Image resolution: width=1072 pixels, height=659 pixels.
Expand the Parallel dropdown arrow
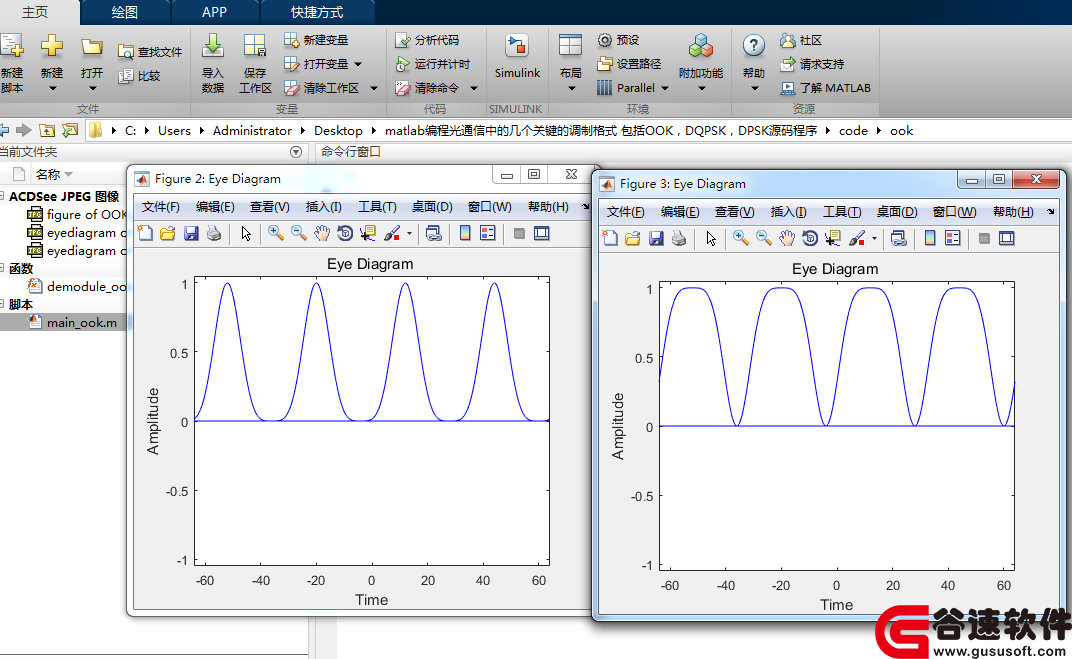665,88
